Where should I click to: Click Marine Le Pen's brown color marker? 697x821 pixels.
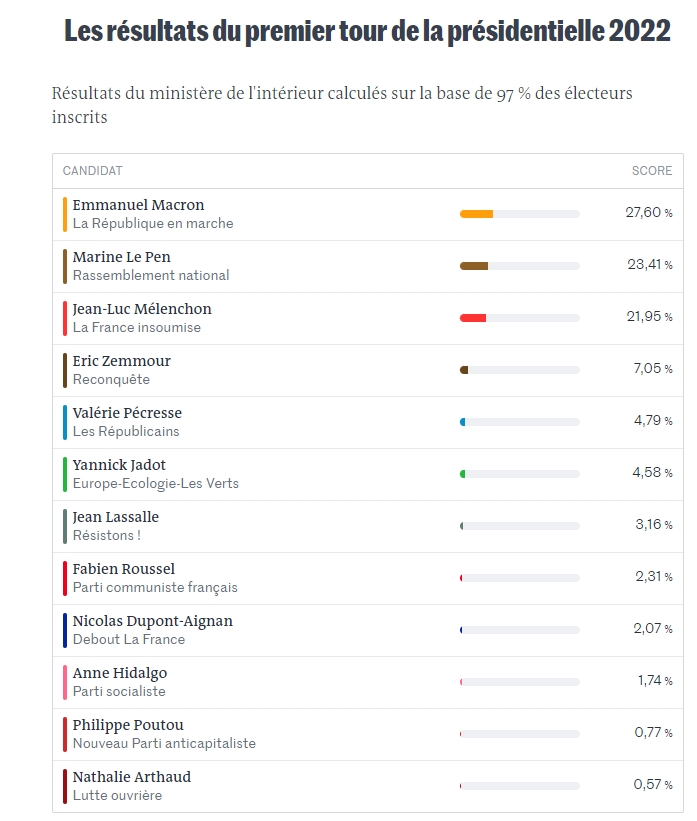65,266
